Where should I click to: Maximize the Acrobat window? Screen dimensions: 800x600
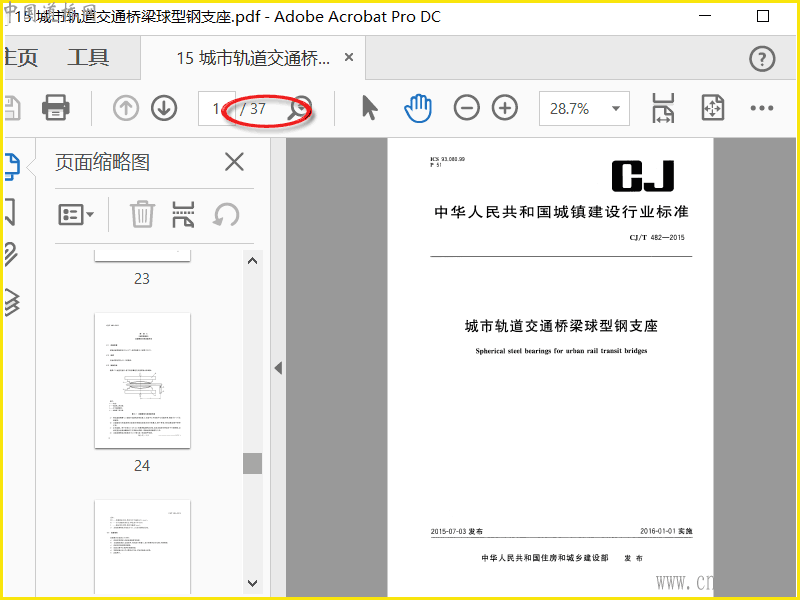(x=763, y=16)
